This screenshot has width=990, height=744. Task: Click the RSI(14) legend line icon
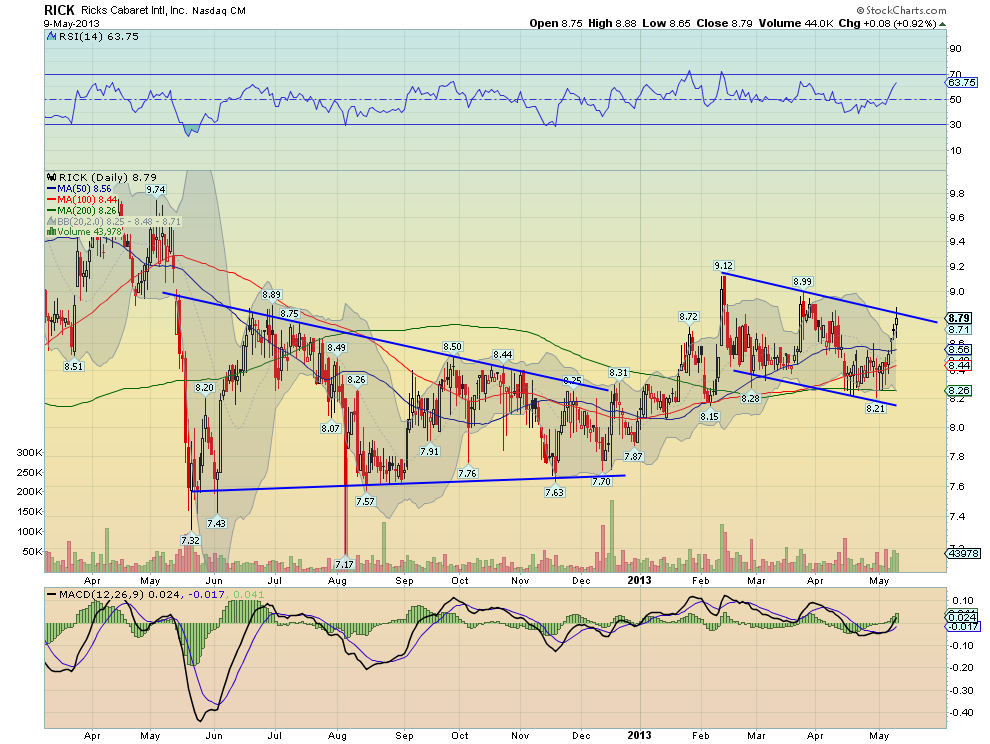pos(52,37)
